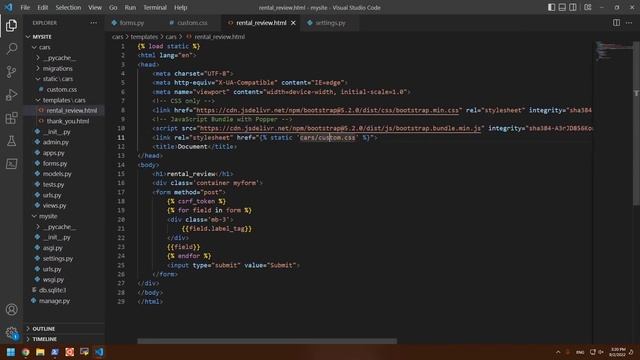Open the Explorer view in activity bar
This screenshot has height=360, width=640.
point(11,26)
